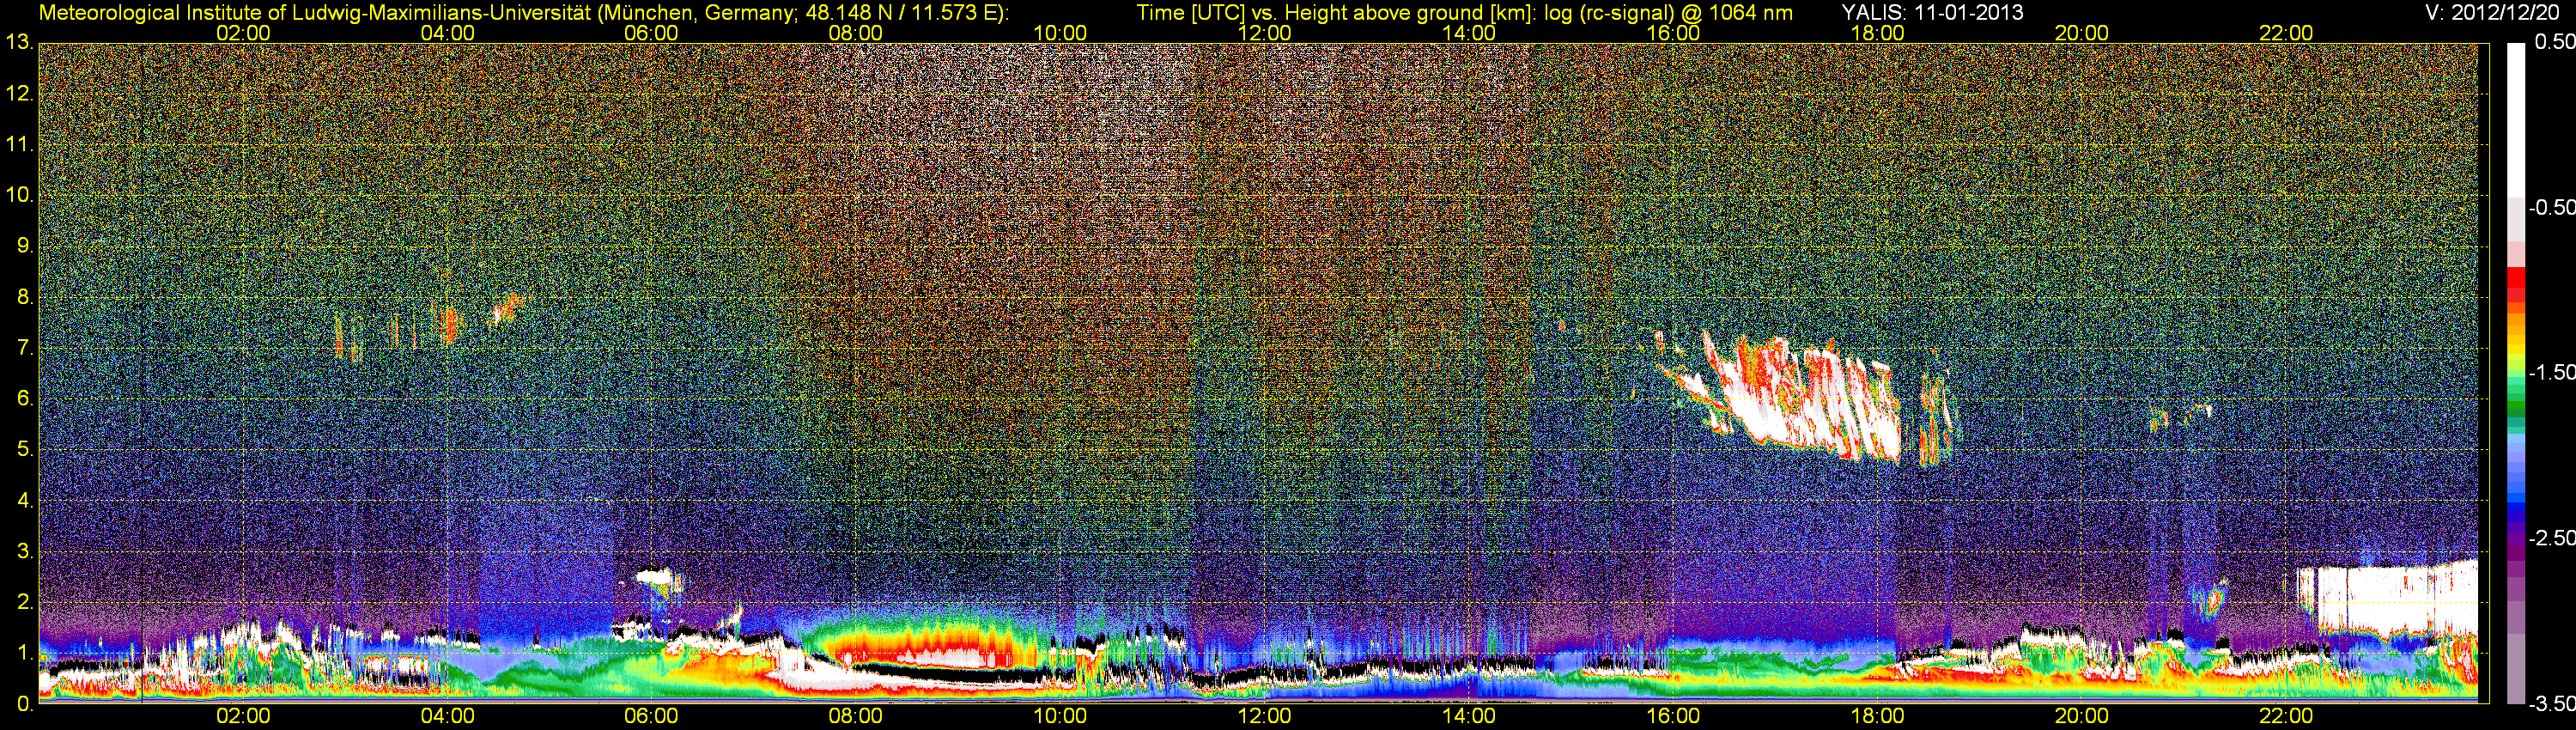The width and height of the screenshot is (2576, 730).
Task: Click the 16:00 label on the bottom time axis
Action: click(x=1673, y=716)
